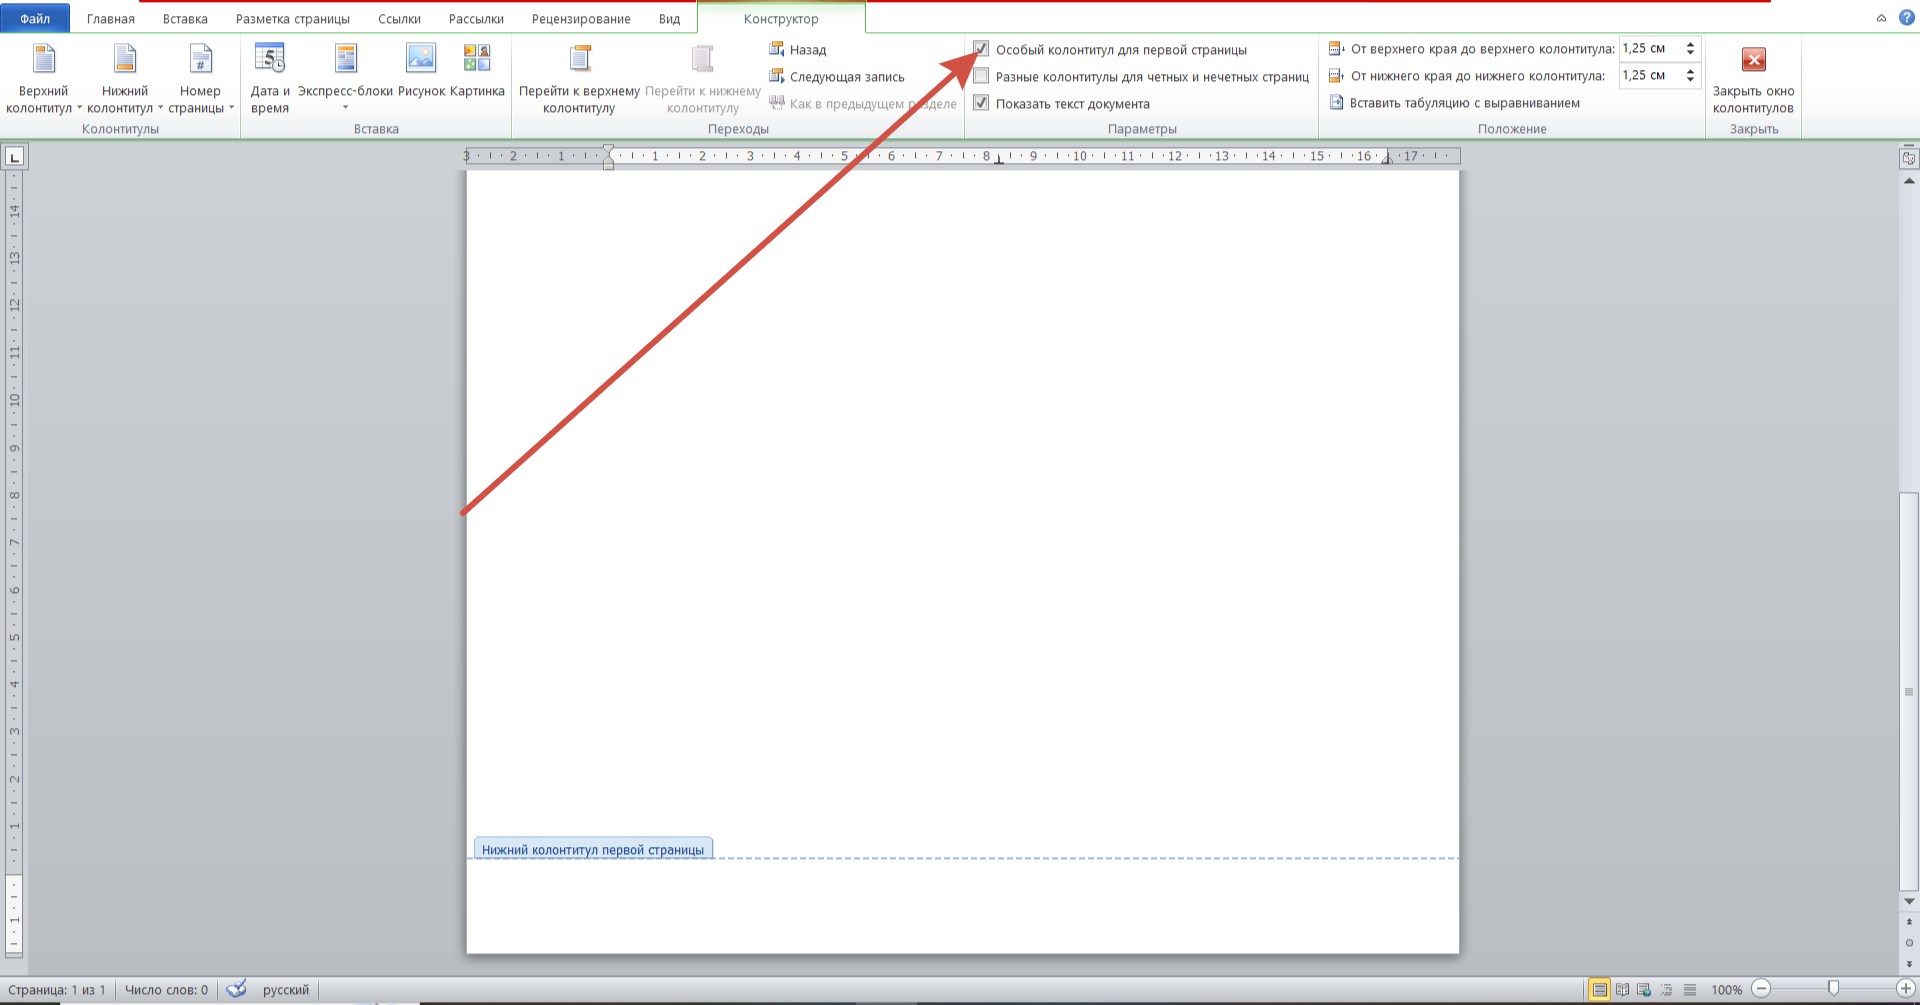Switch to the Вставка ribbon tab

[185, 19]
